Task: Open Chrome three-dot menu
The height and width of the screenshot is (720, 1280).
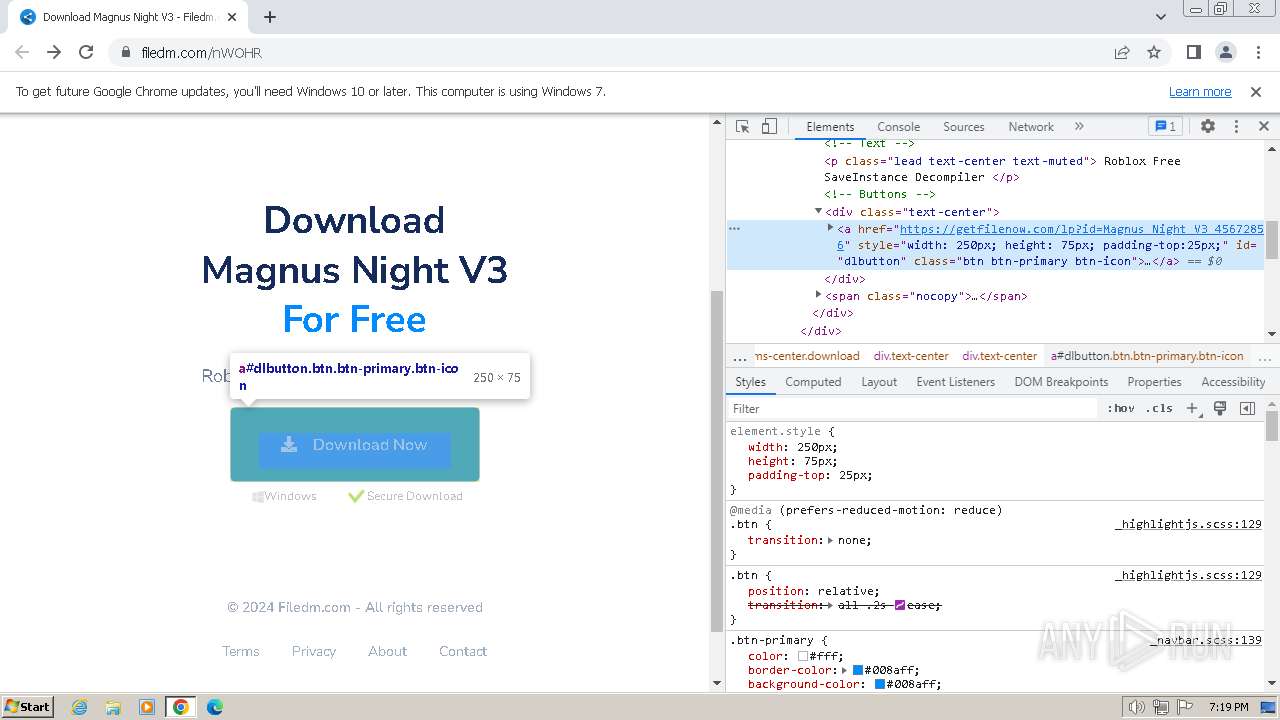Action: (x=1258, y=52)
